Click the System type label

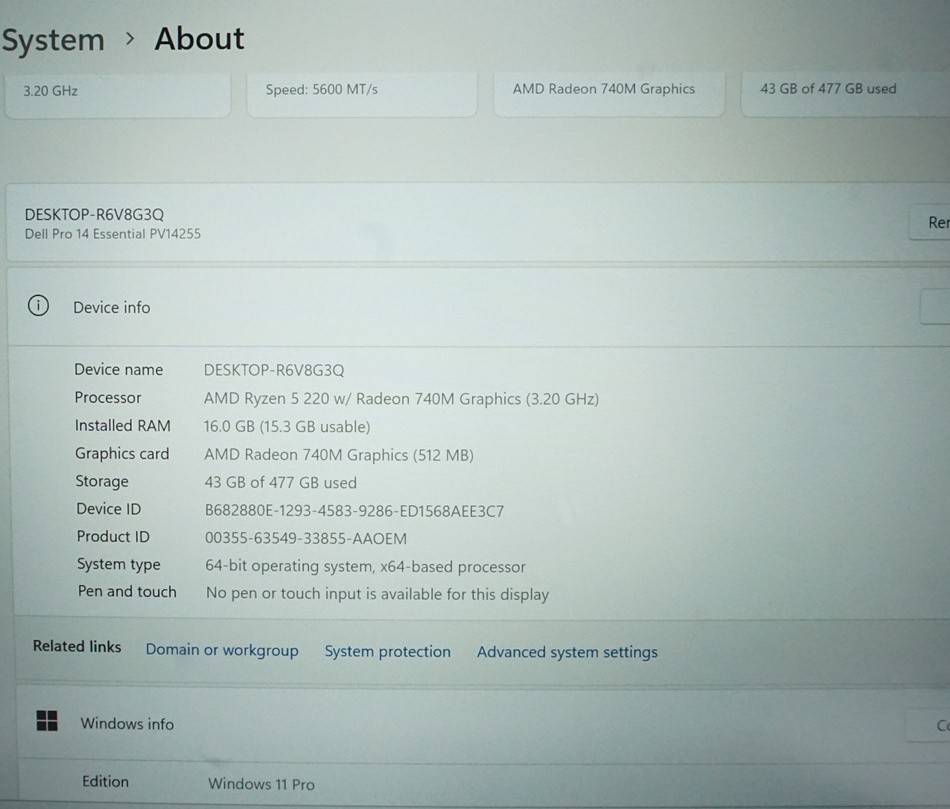[119, 564]
